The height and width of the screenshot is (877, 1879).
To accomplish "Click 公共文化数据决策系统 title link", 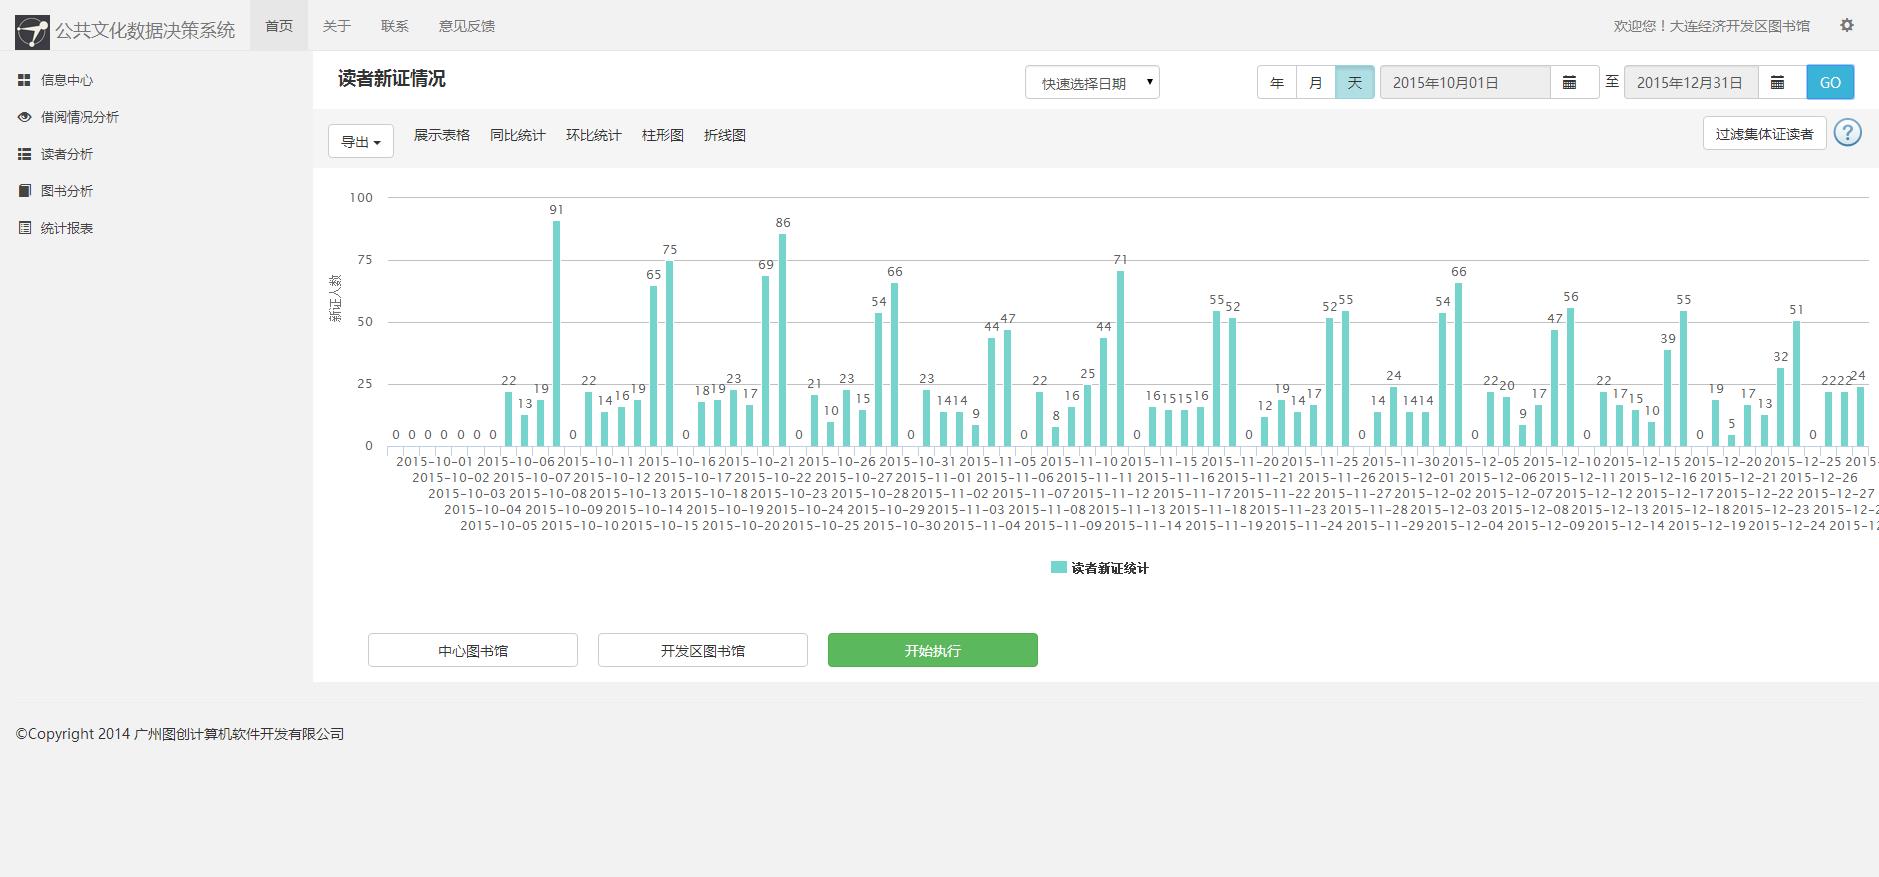I will pos(145,31).
